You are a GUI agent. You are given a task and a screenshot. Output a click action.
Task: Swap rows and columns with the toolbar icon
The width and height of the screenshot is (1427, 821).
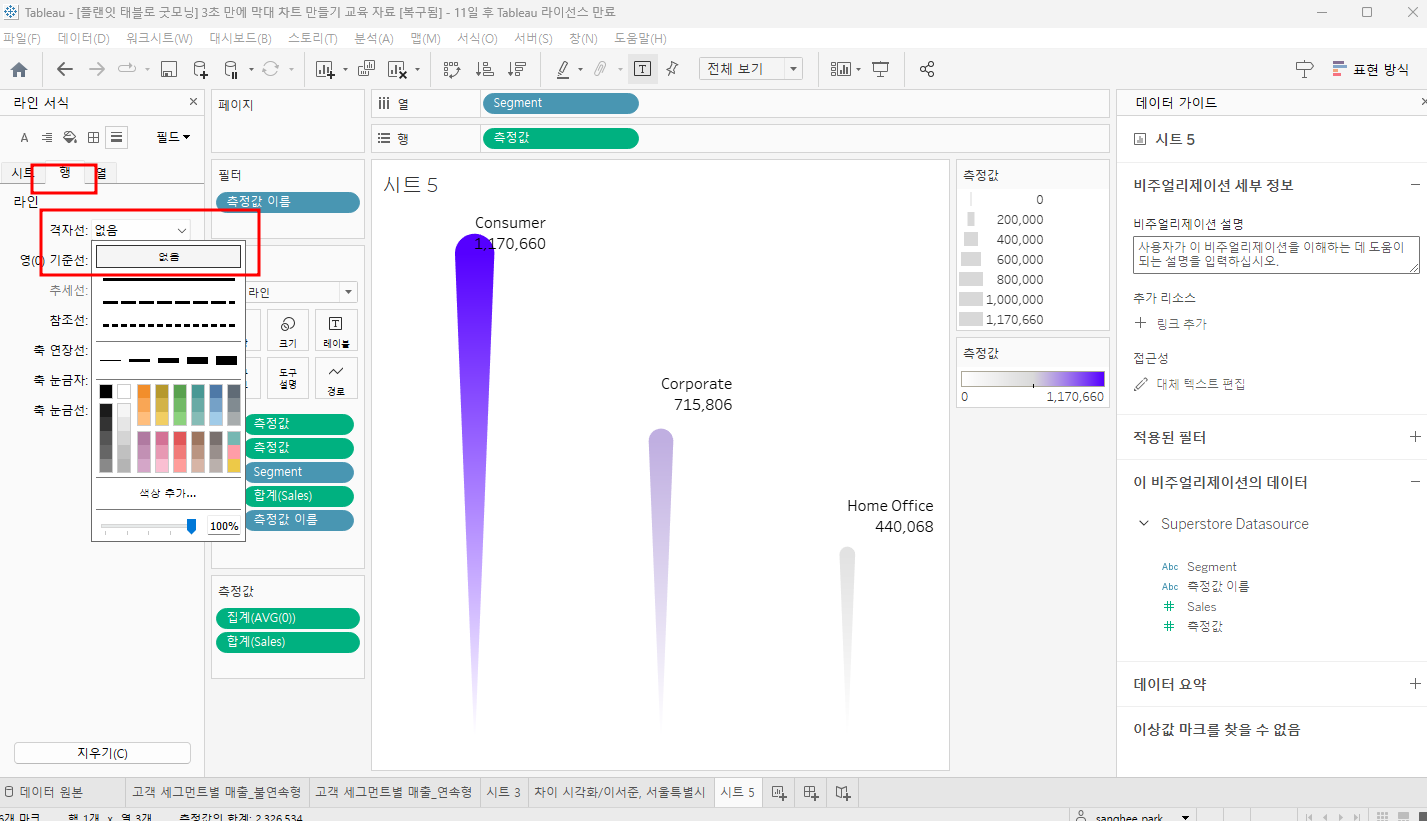452,69
